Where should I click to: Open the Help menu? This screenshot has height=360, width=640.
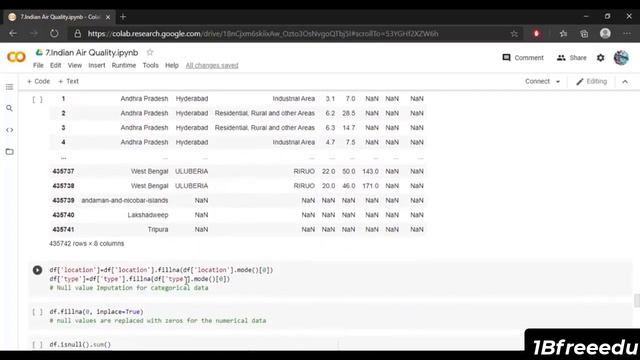click(x=172, y=65)
